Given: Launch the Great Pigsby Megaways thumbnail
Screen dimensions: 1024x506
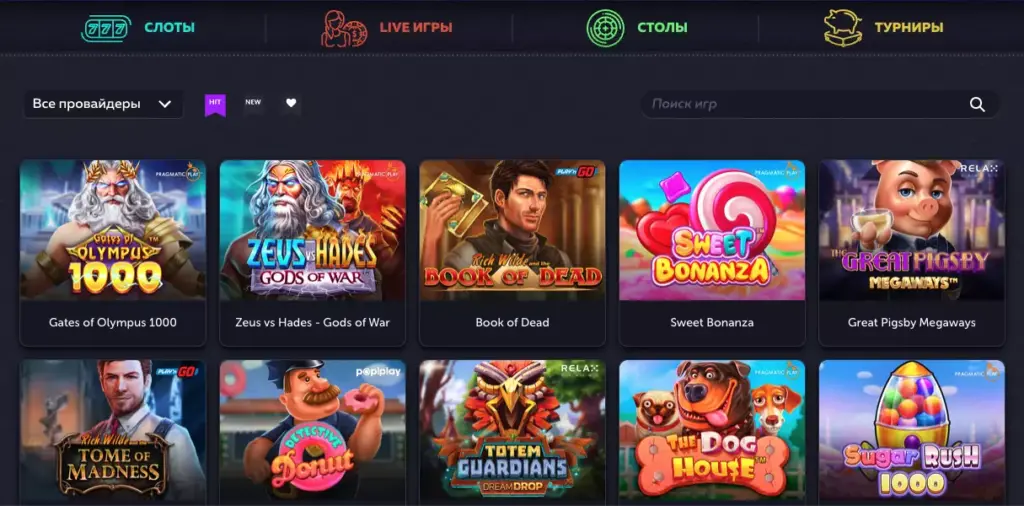Looking at the screenshot, I should pyautogui.click(x=912, y=230).
